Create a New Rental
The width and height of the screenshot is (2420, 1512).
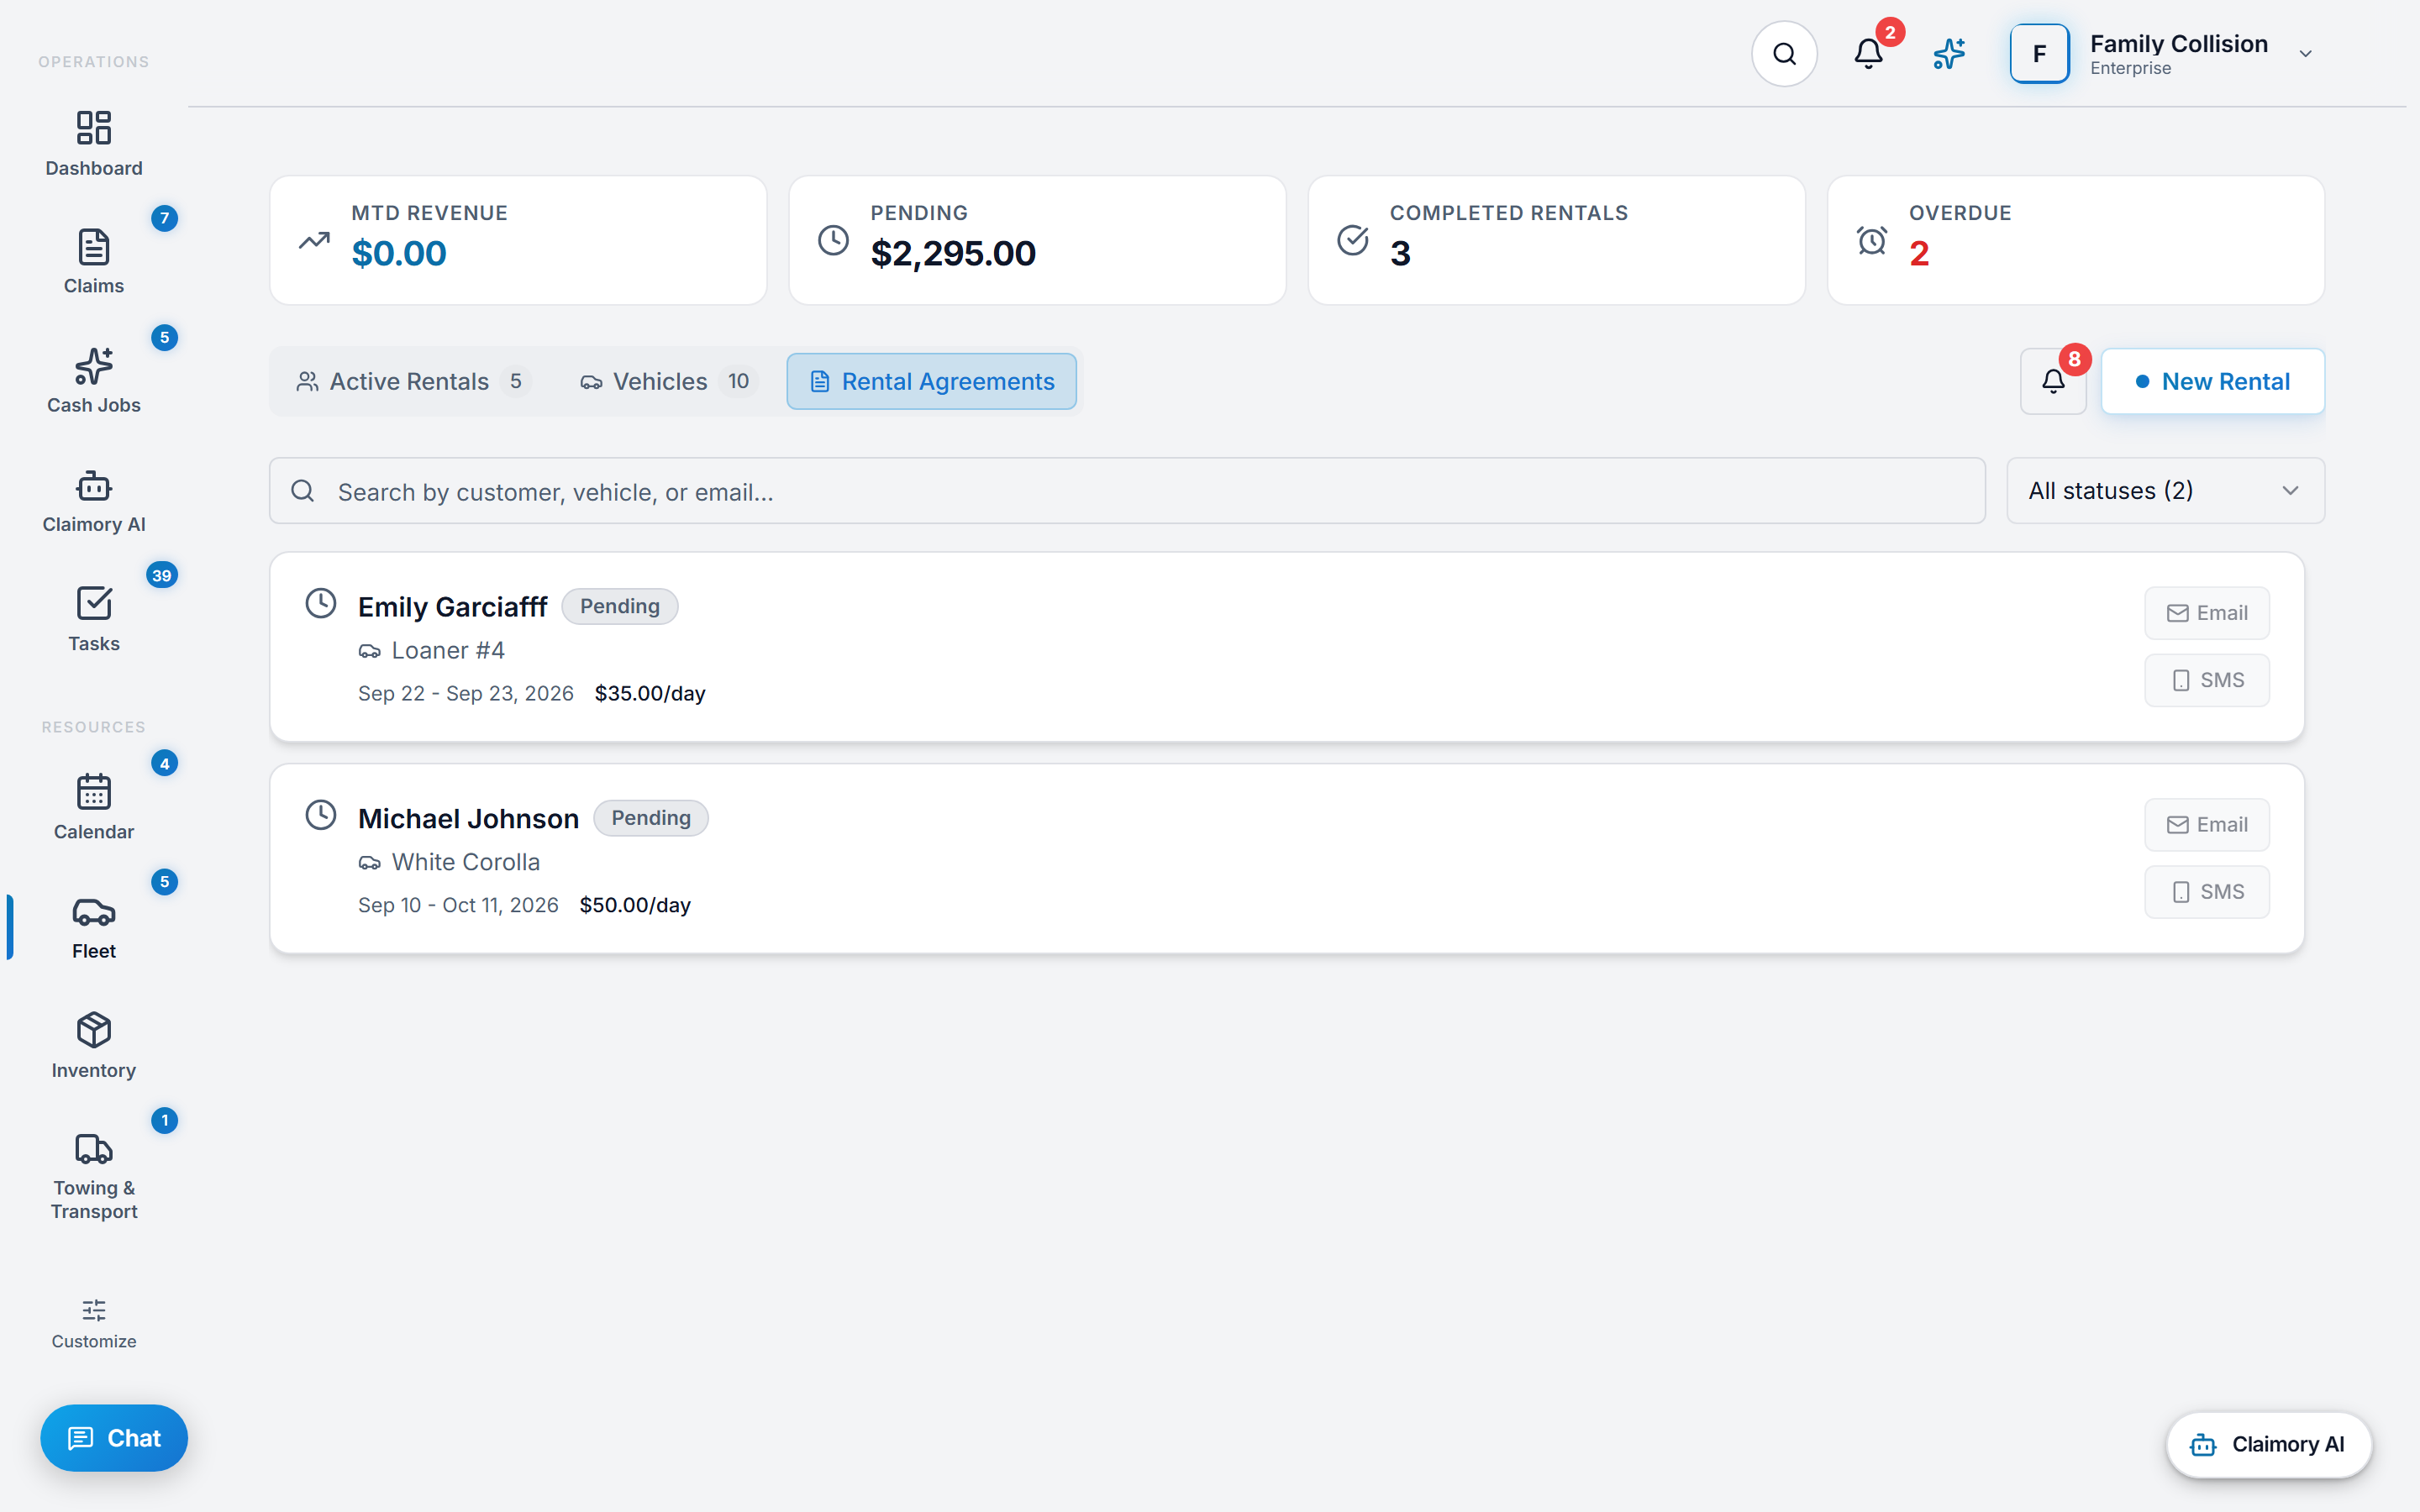[2212, 381]
